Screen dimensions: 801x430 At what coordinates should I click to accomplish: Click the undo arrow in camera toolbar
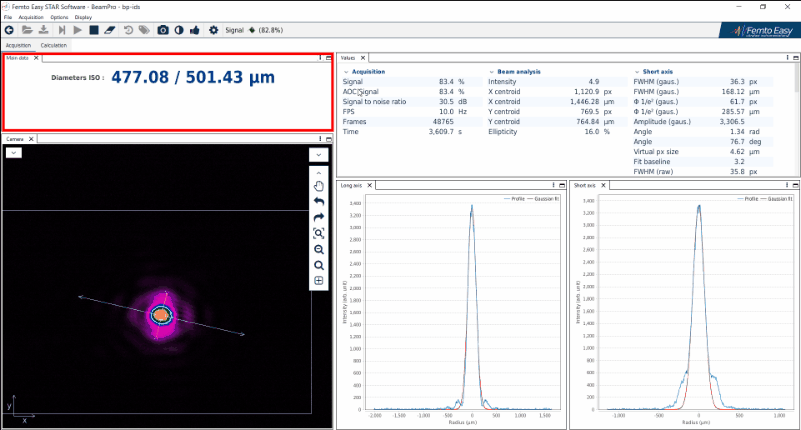(x=319, y=201)
